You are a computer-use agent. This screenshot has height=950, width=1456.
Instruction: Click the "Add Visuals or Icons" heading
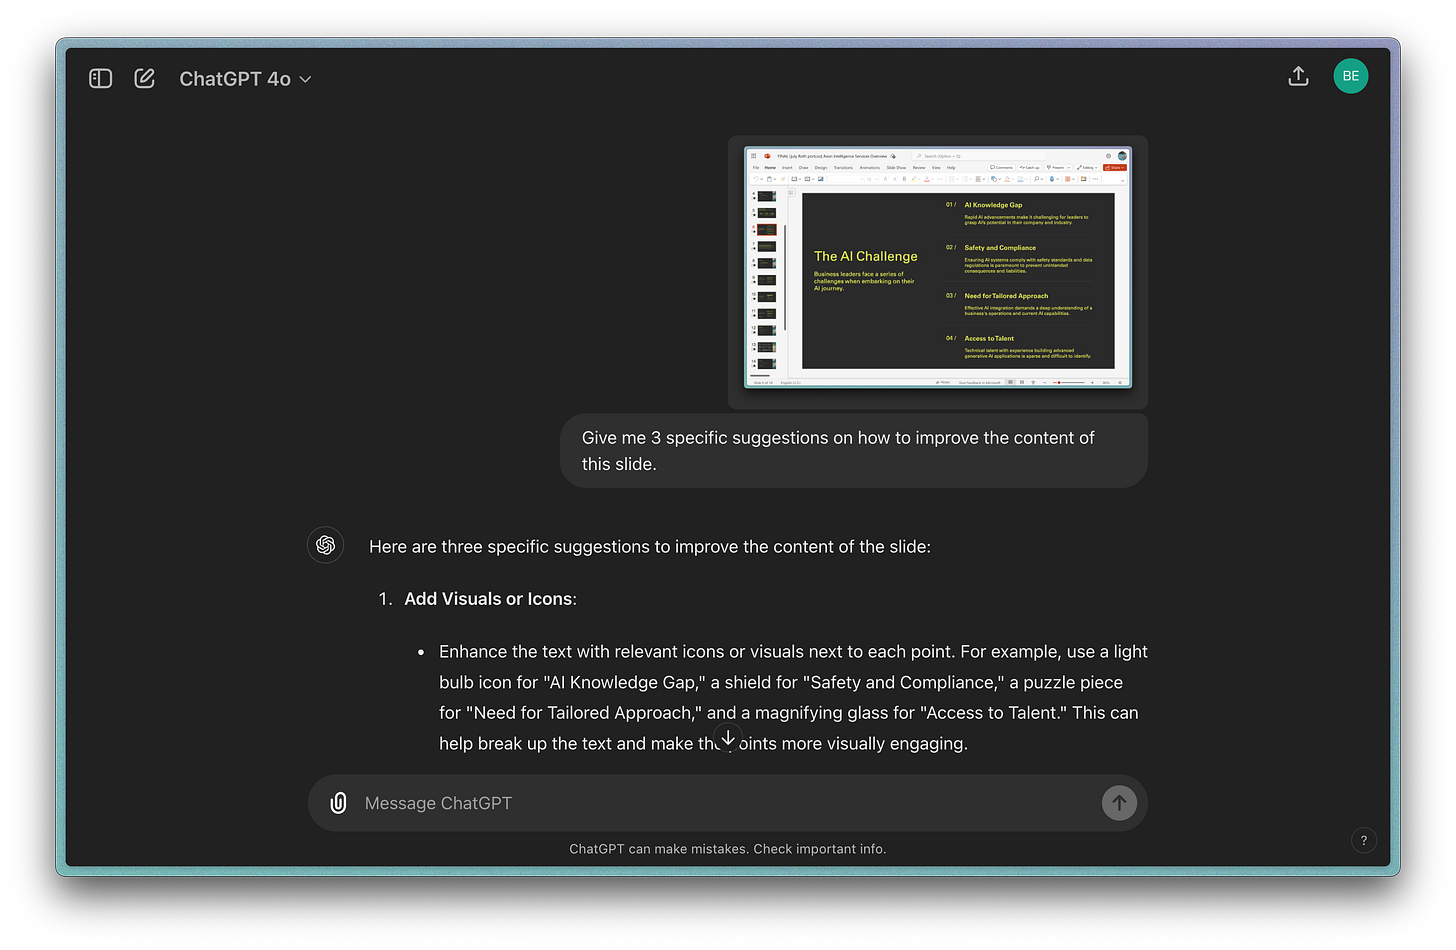click(490, 599)
